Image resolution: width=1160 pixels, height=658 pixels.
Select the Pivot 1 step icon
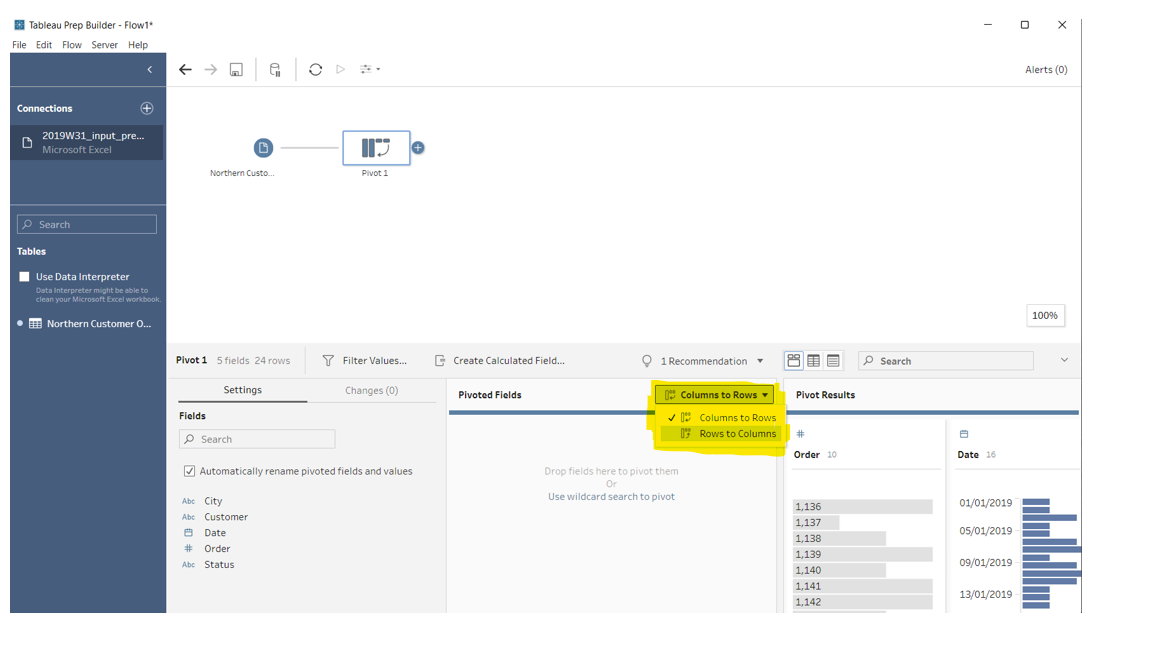(x=376, y=148)
